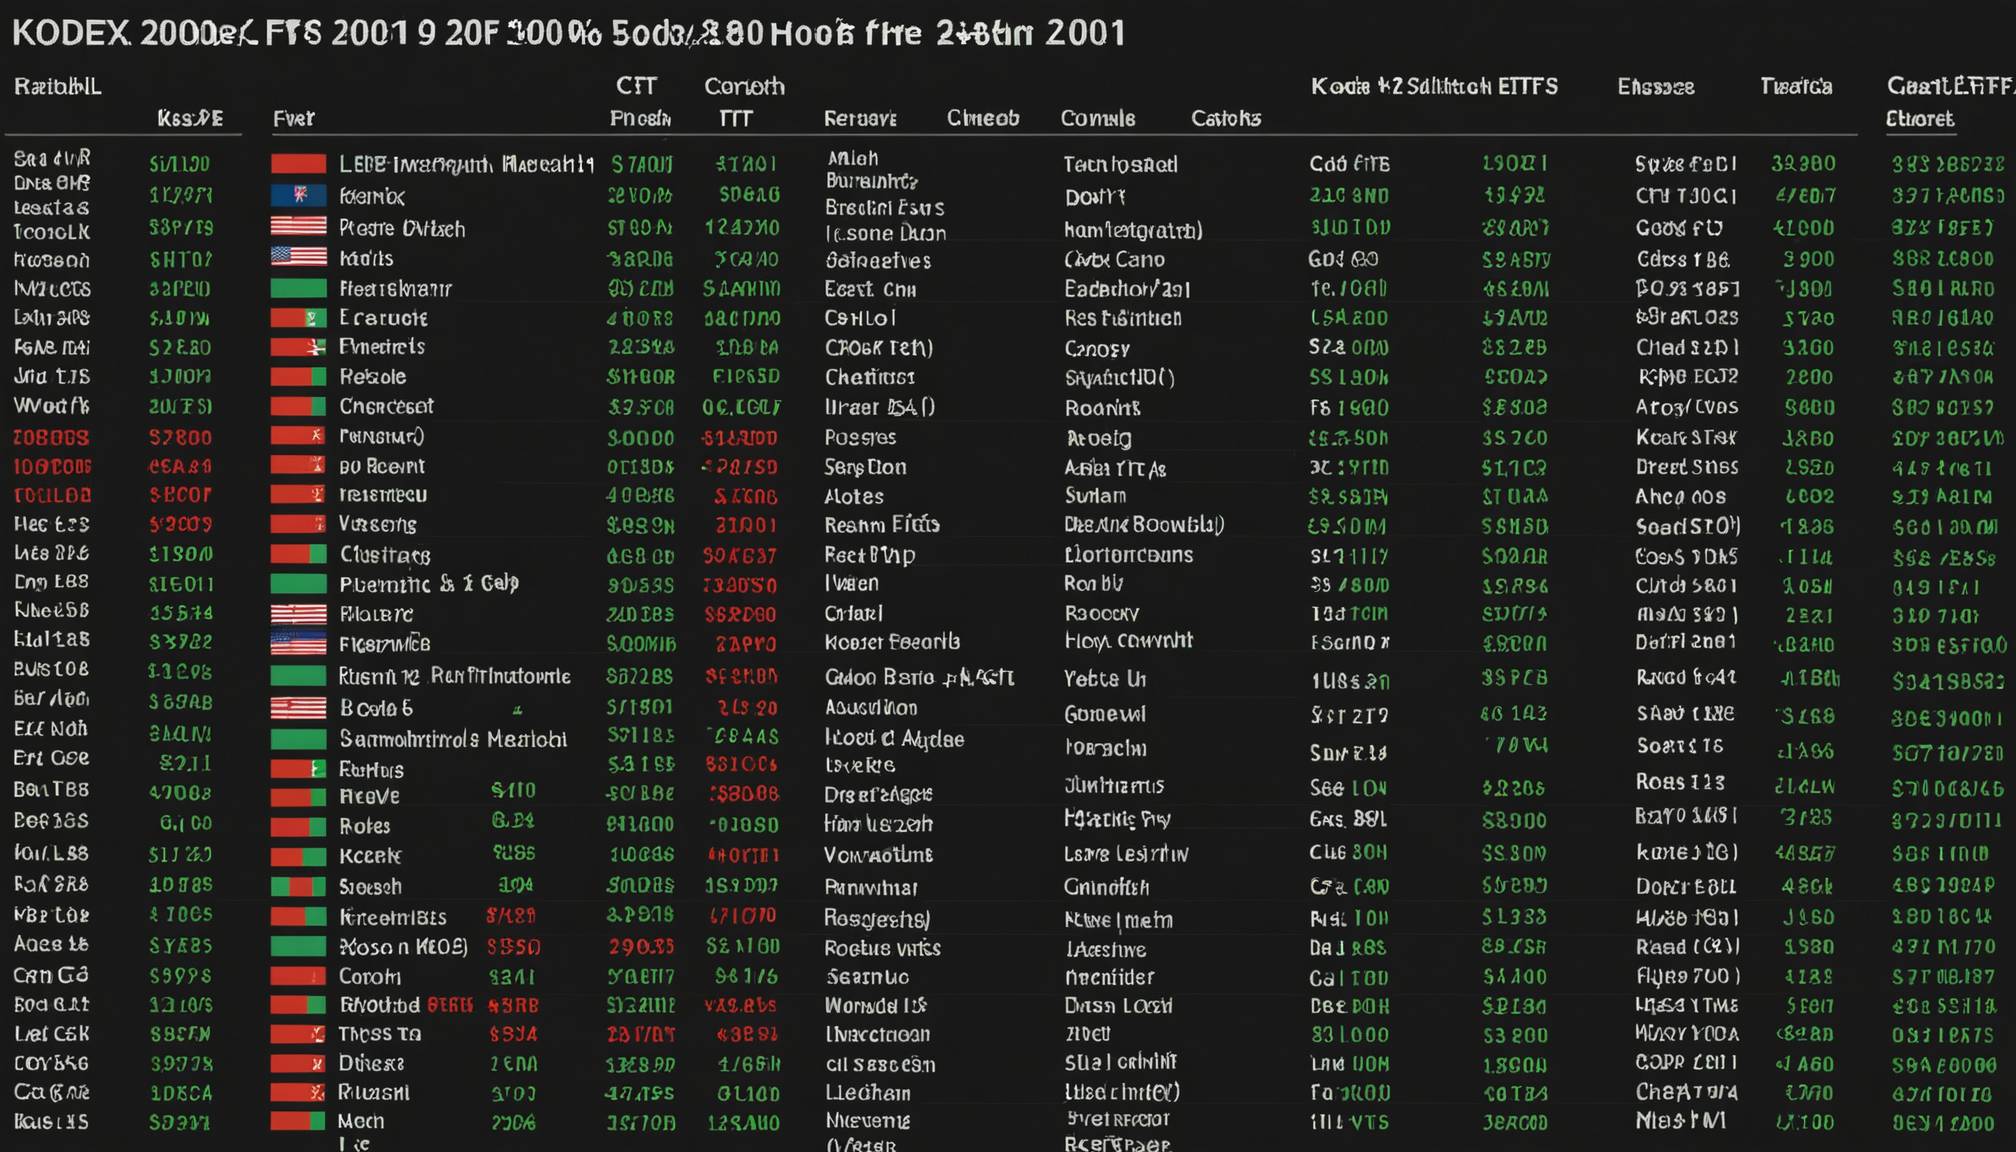Click the "Posgres" cell

click(860, 438)
